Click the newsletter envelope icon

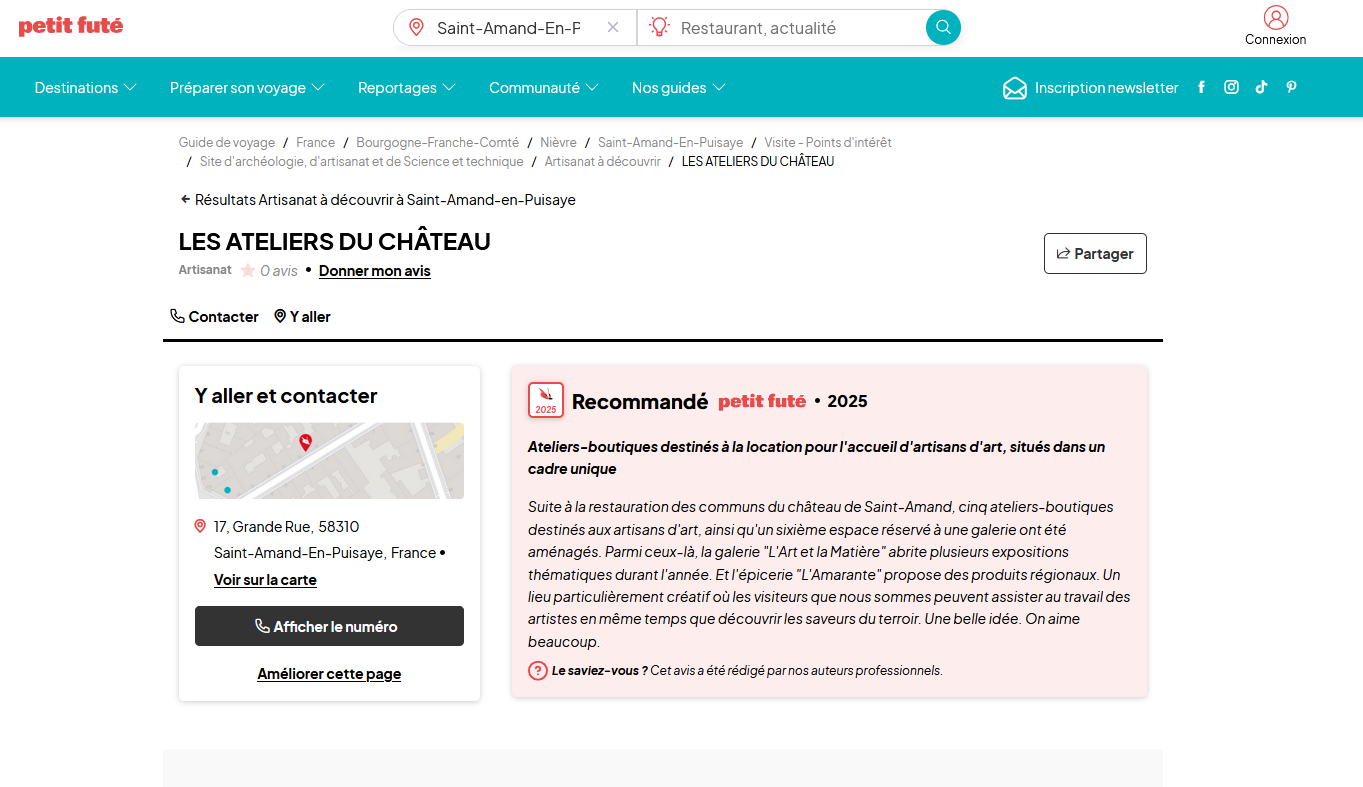point(1015,88)
